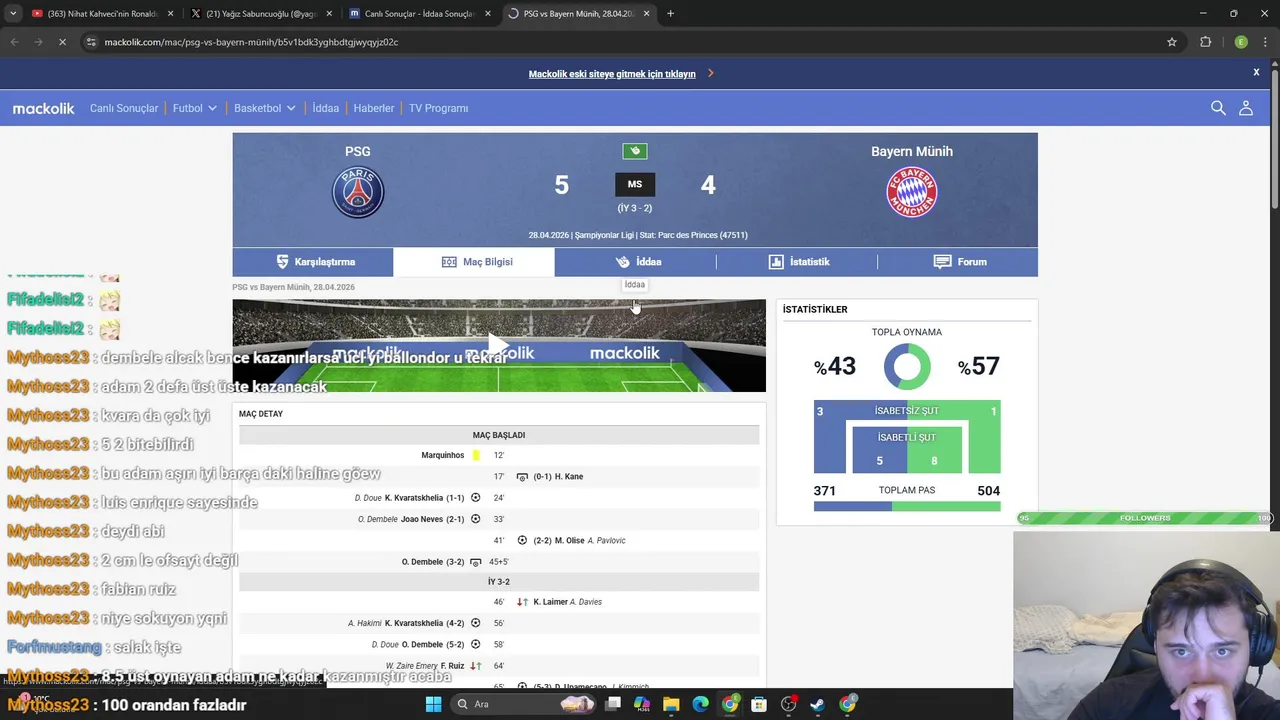
Task: Close the PSG vs Bayern Münih tab
Action: 646,14
